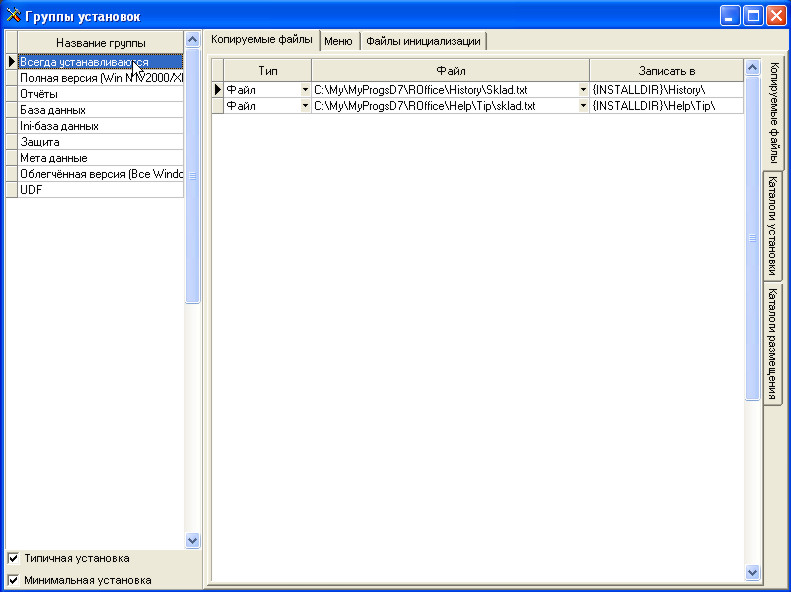Viewport: 791px width, 592px height.
Task: Click the Название группы column header
Action: [100, 43]
